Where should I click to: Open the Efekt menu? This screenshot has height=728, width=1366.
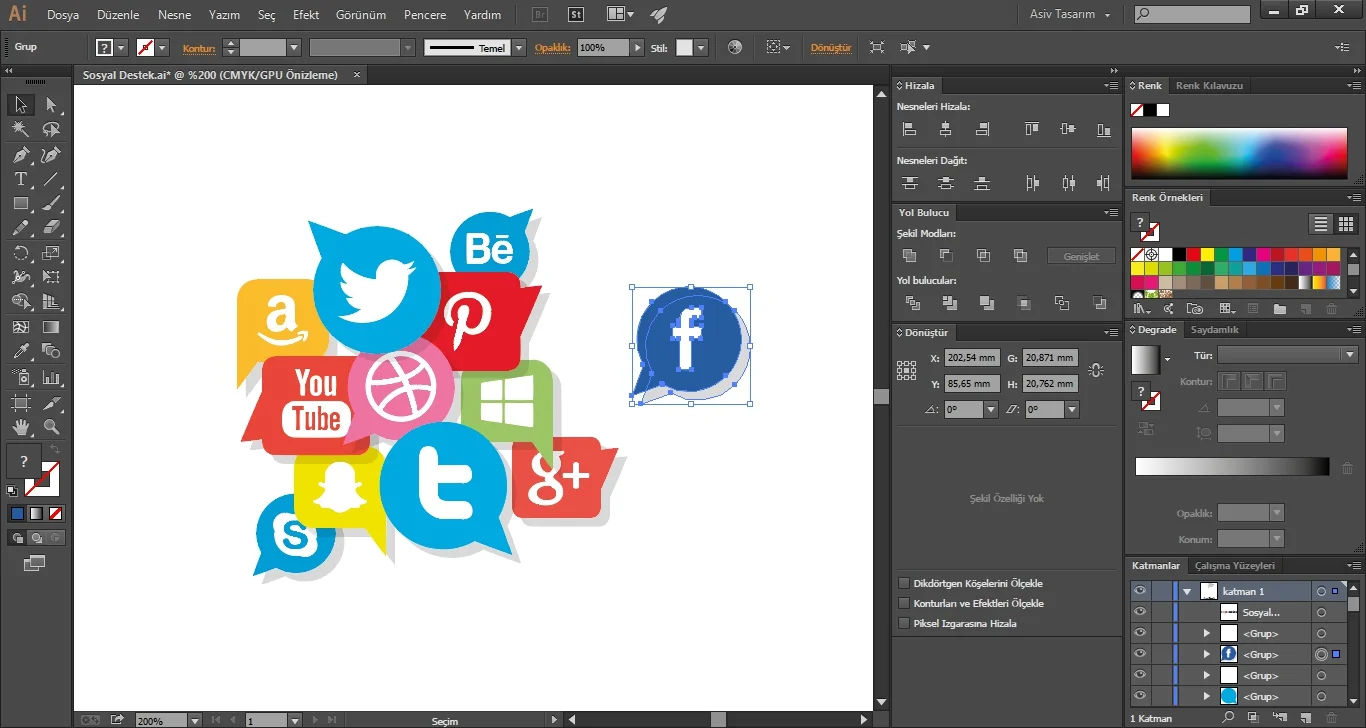click(306, 15)
